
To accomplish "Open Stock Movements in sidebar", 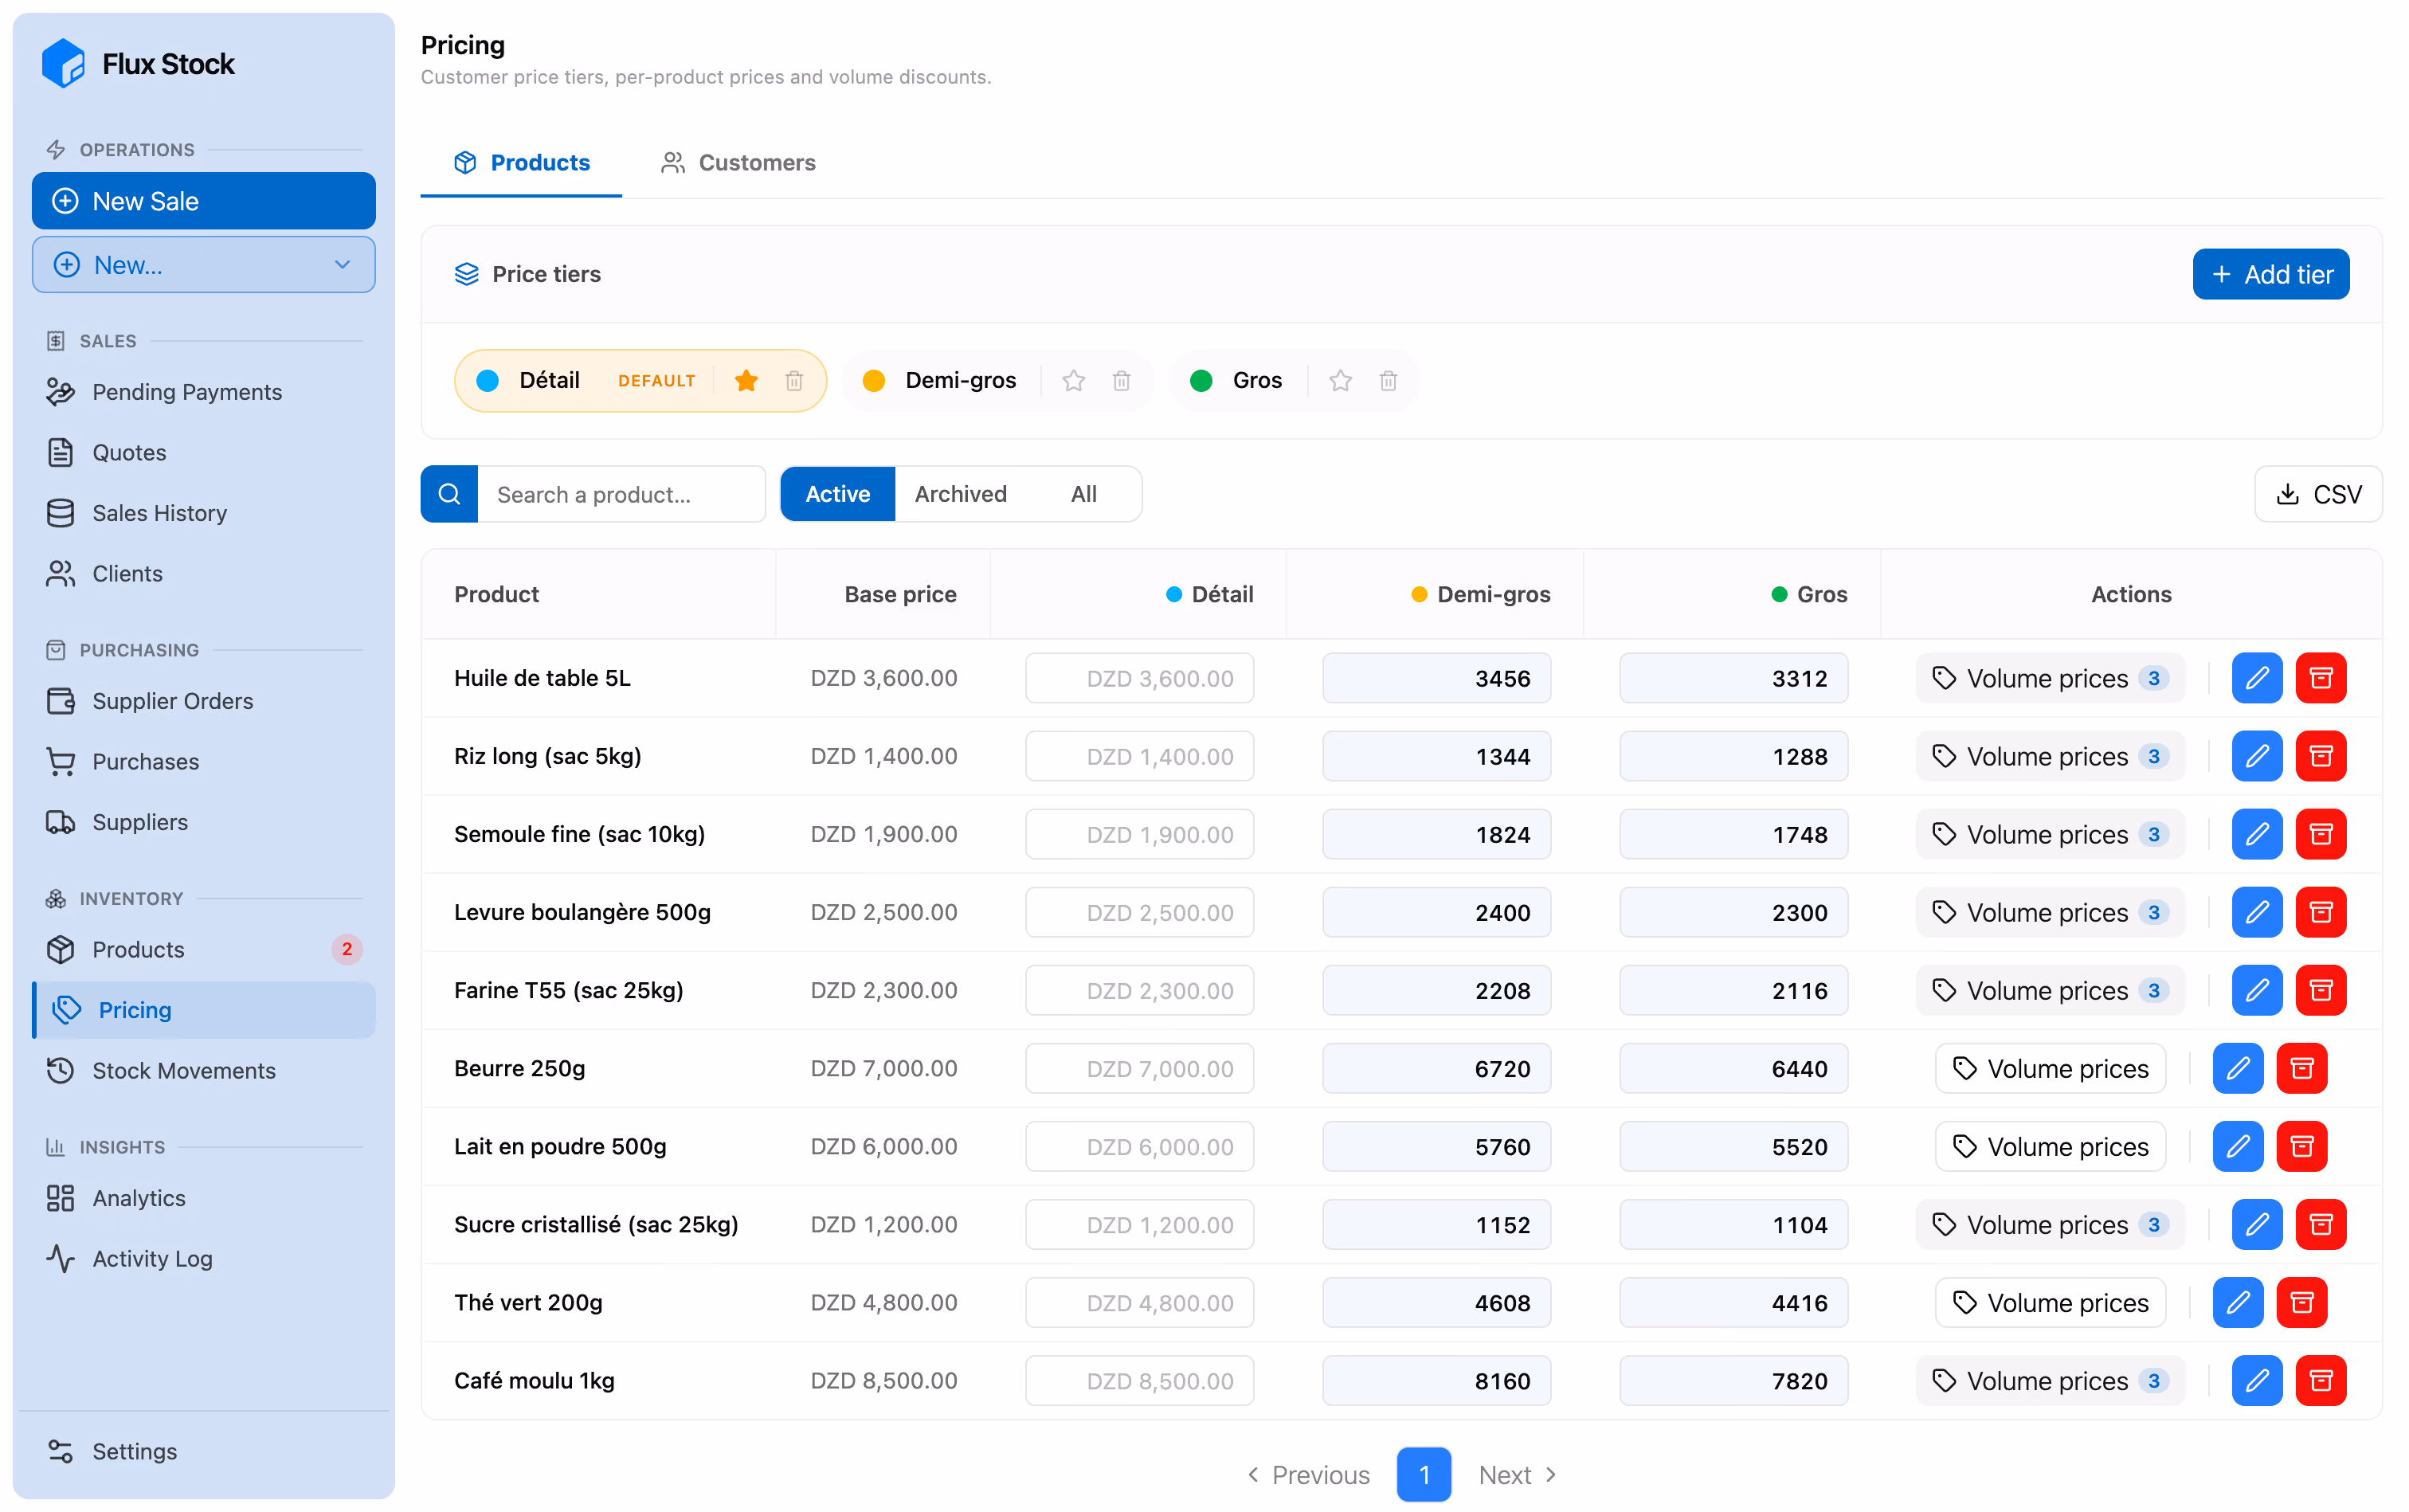I will click(x=204, y=1070).
